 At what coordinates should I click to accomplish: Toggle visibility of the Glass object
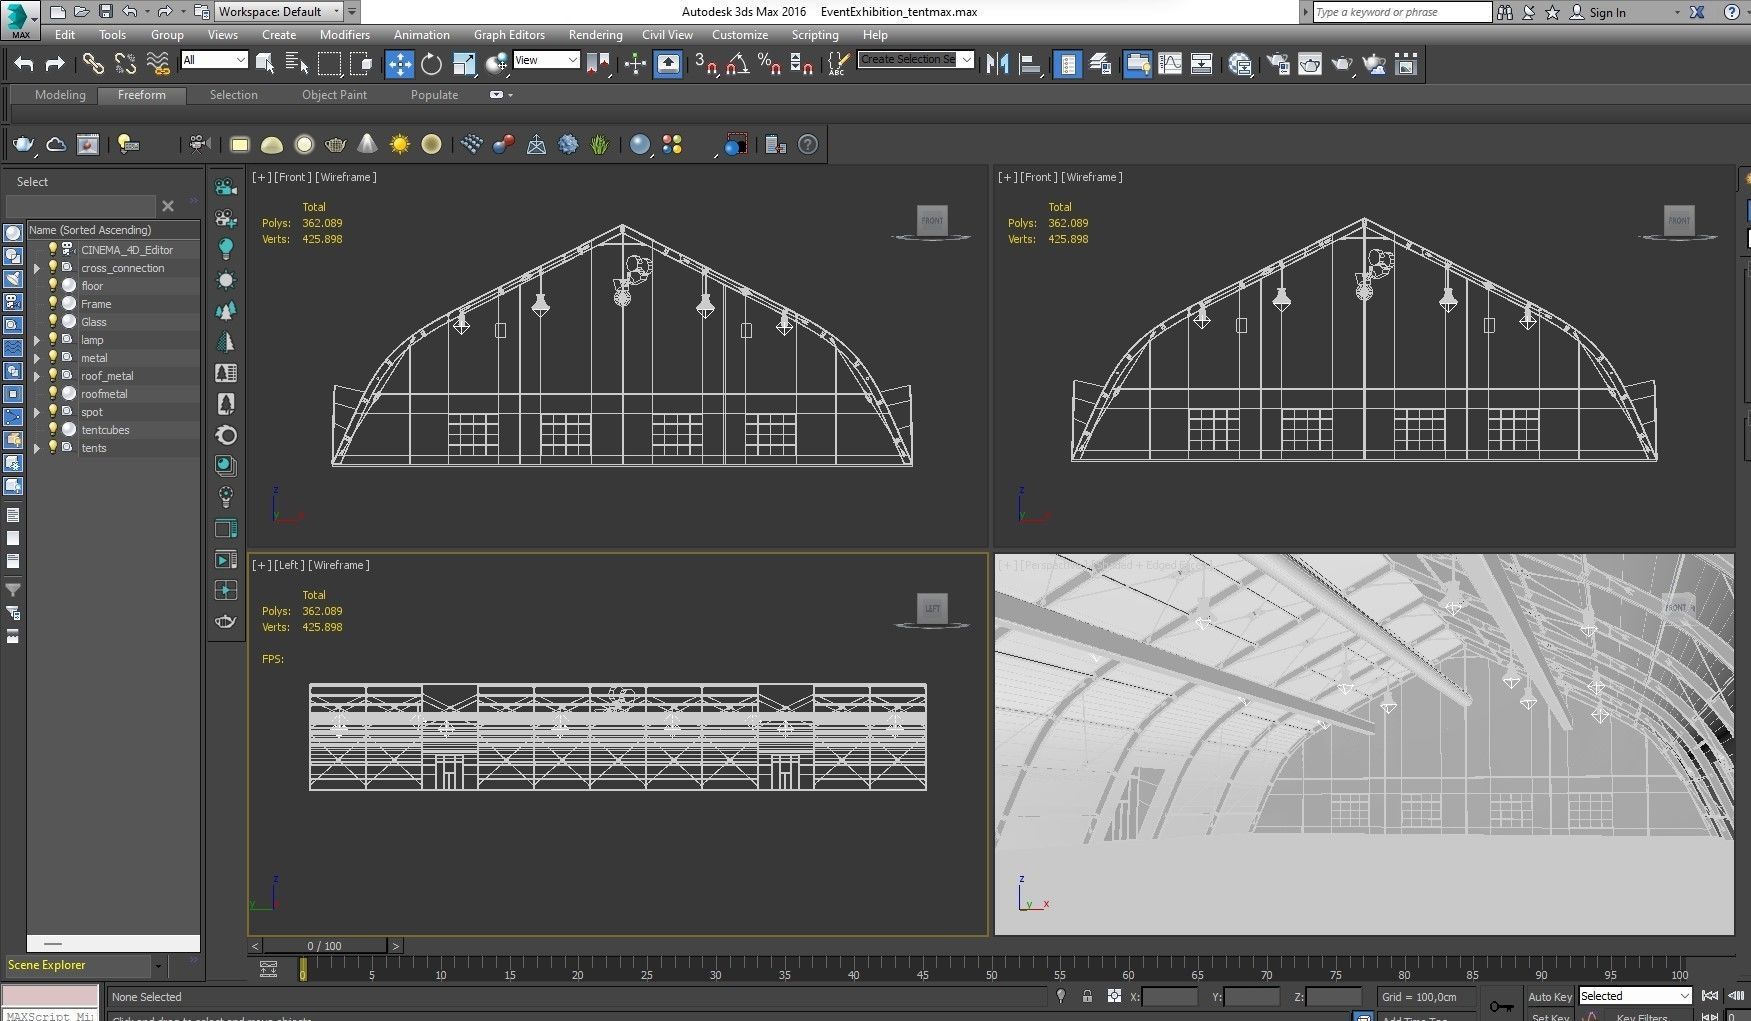(x=53, y=322)
